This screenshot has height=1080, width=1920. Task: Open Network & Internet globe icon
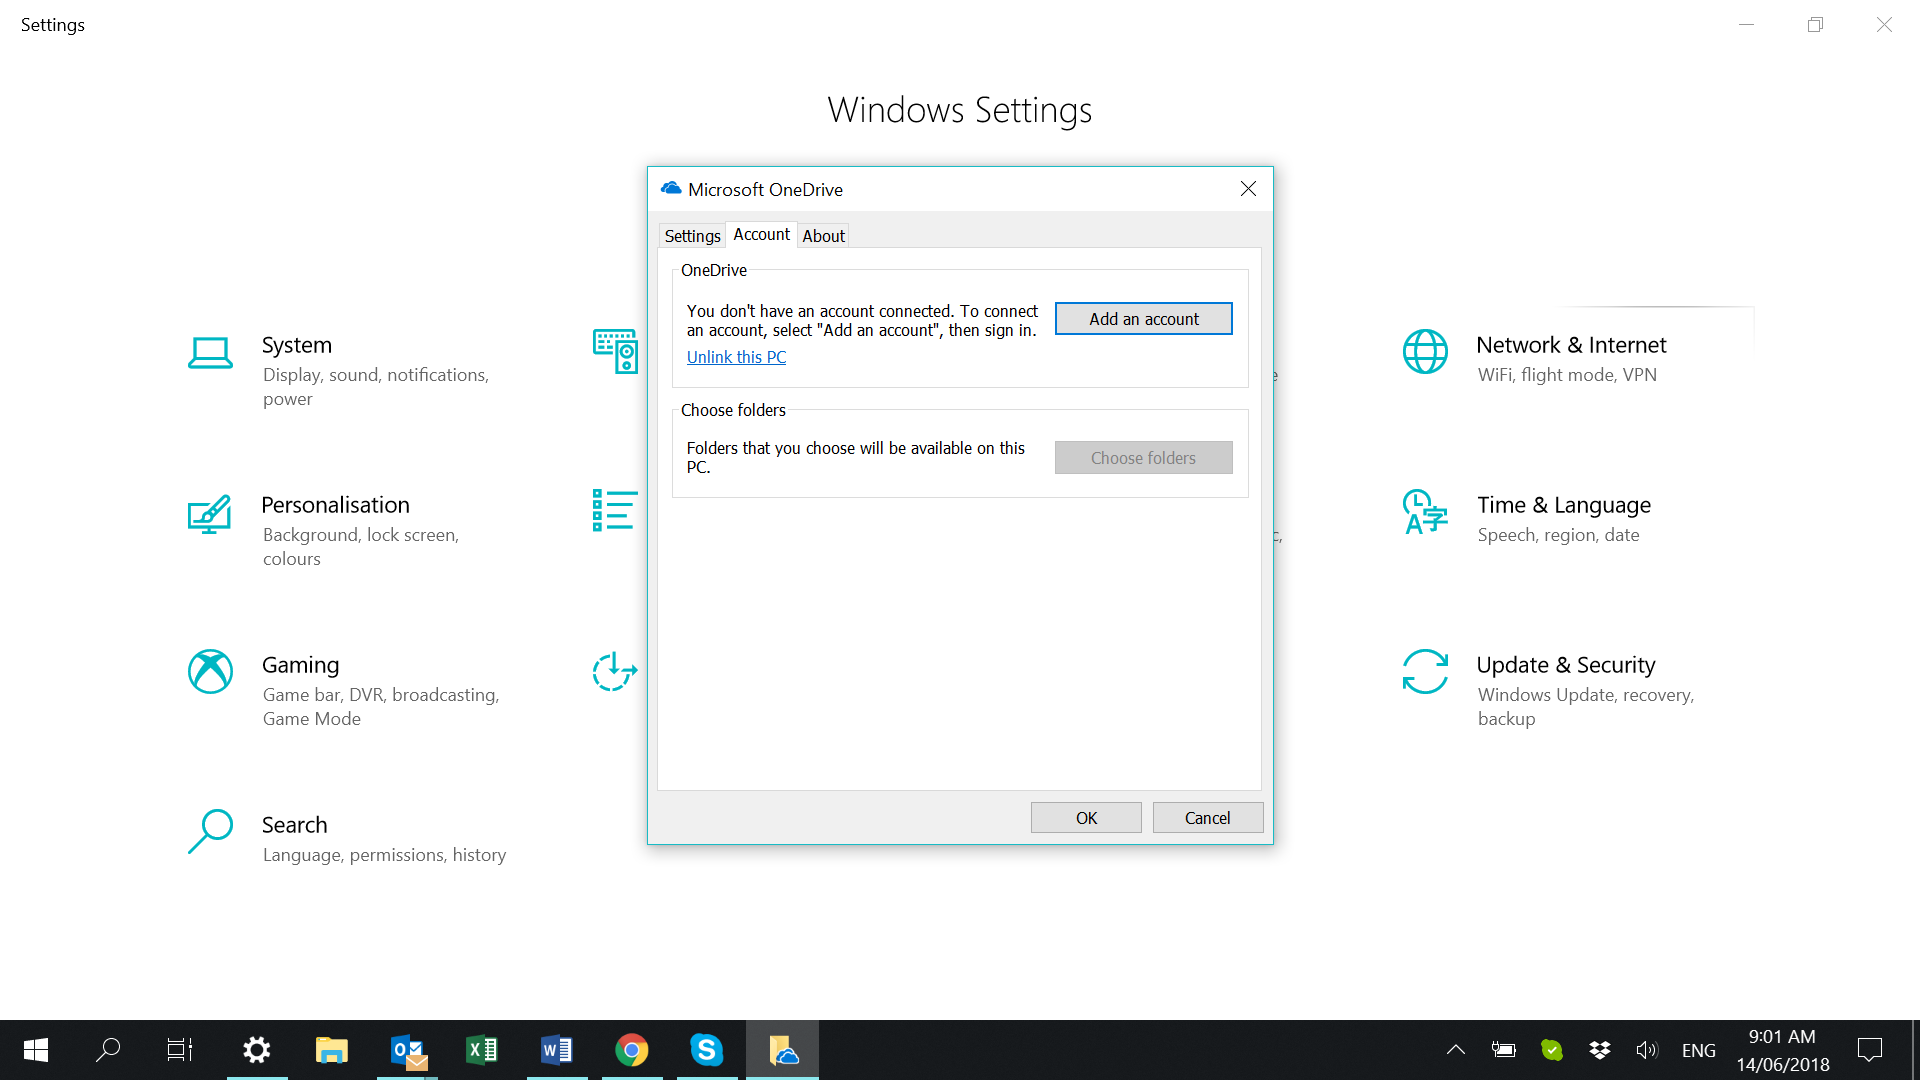pyautogui.click(x=1425, y=351)
